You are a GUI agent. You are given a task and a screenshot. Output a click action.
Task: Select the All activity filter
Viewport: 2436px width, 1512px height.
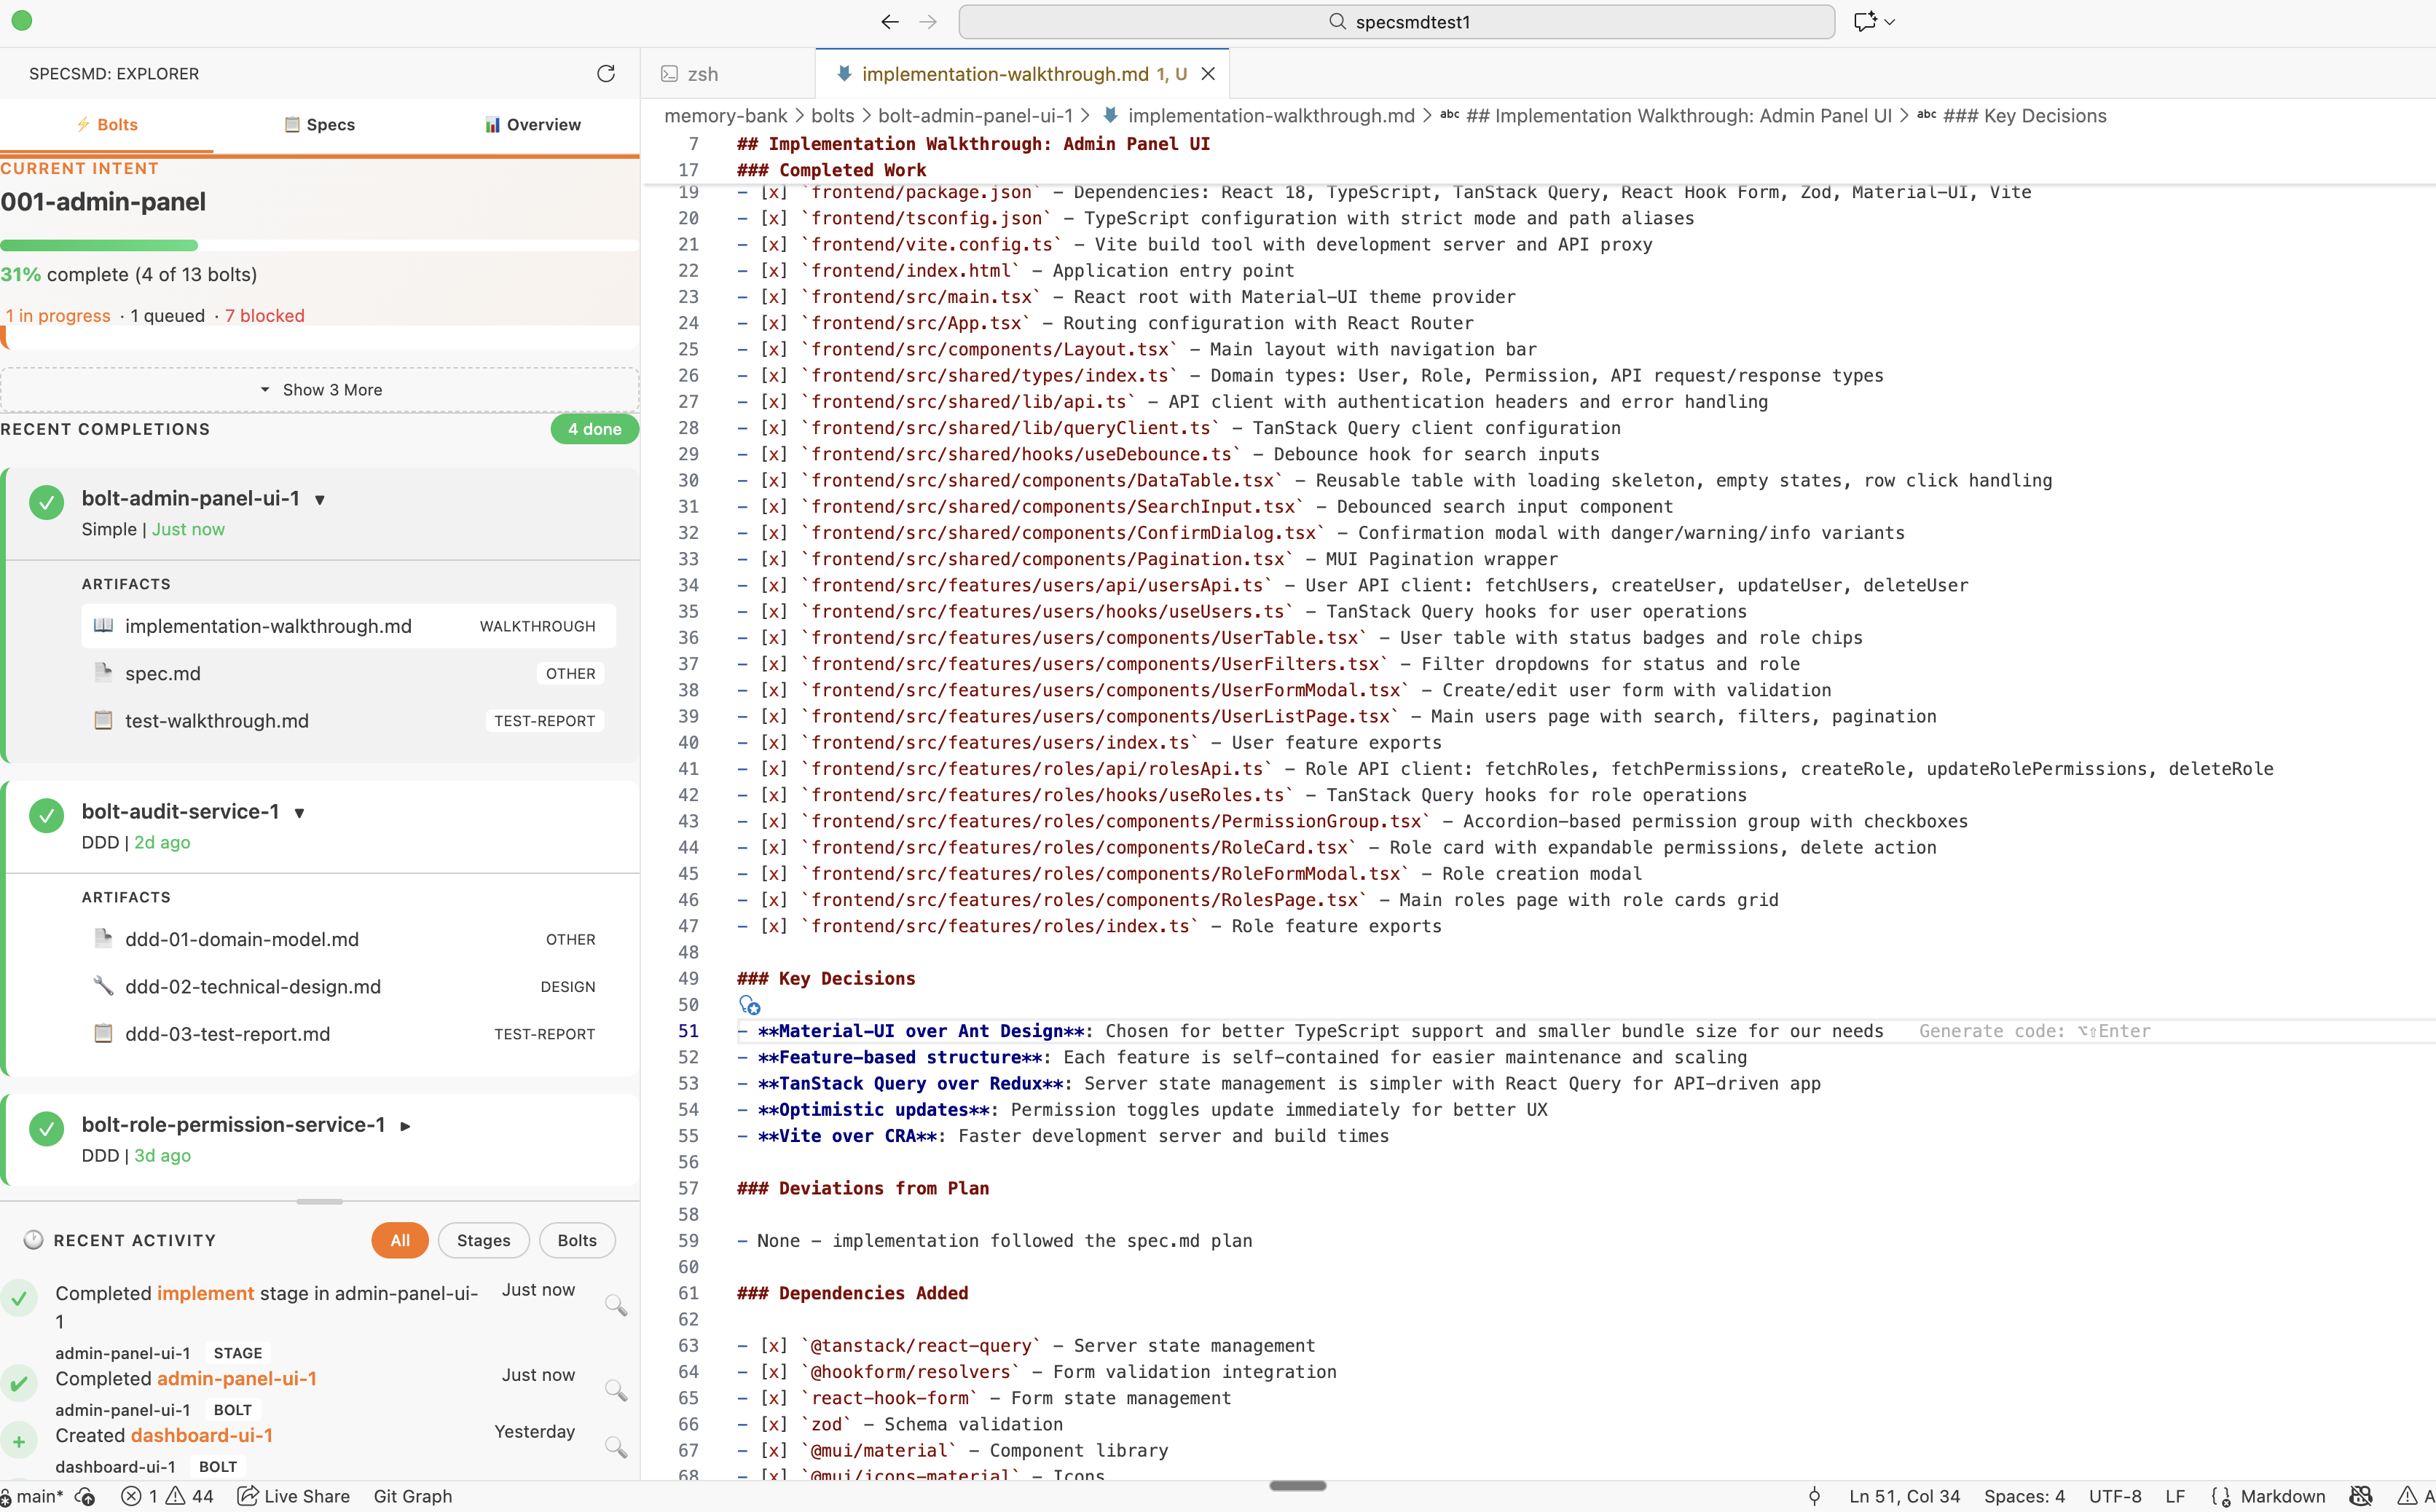pos(400,1240)
